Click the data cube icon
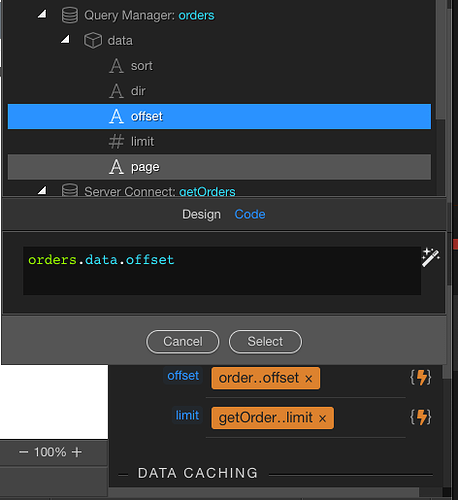The image size is (458, 500). (93, 41)
